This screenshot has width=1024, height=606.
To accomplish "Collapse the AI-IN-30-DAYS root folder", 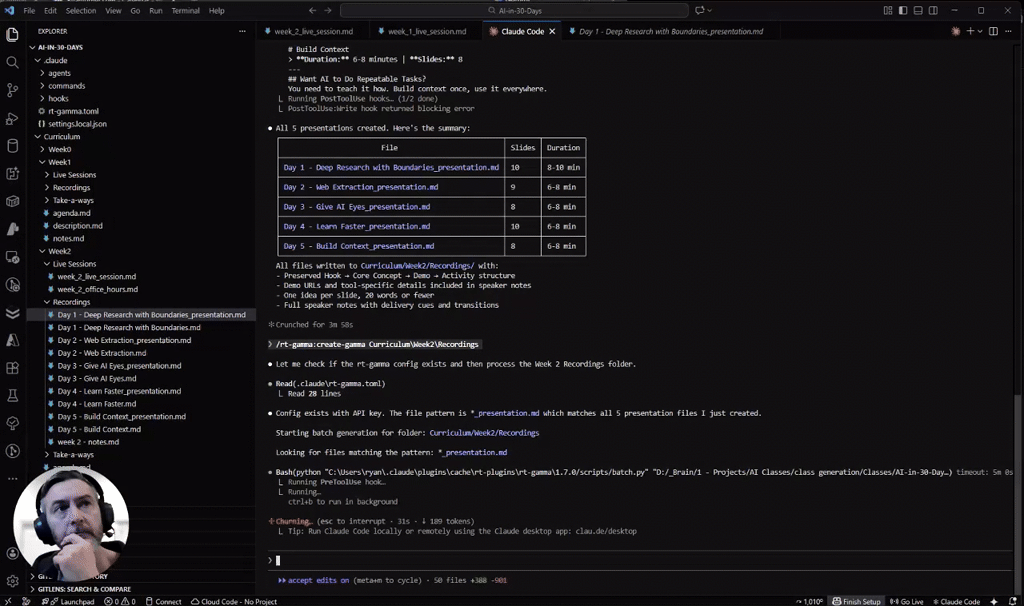I will (x=32, y=48).
